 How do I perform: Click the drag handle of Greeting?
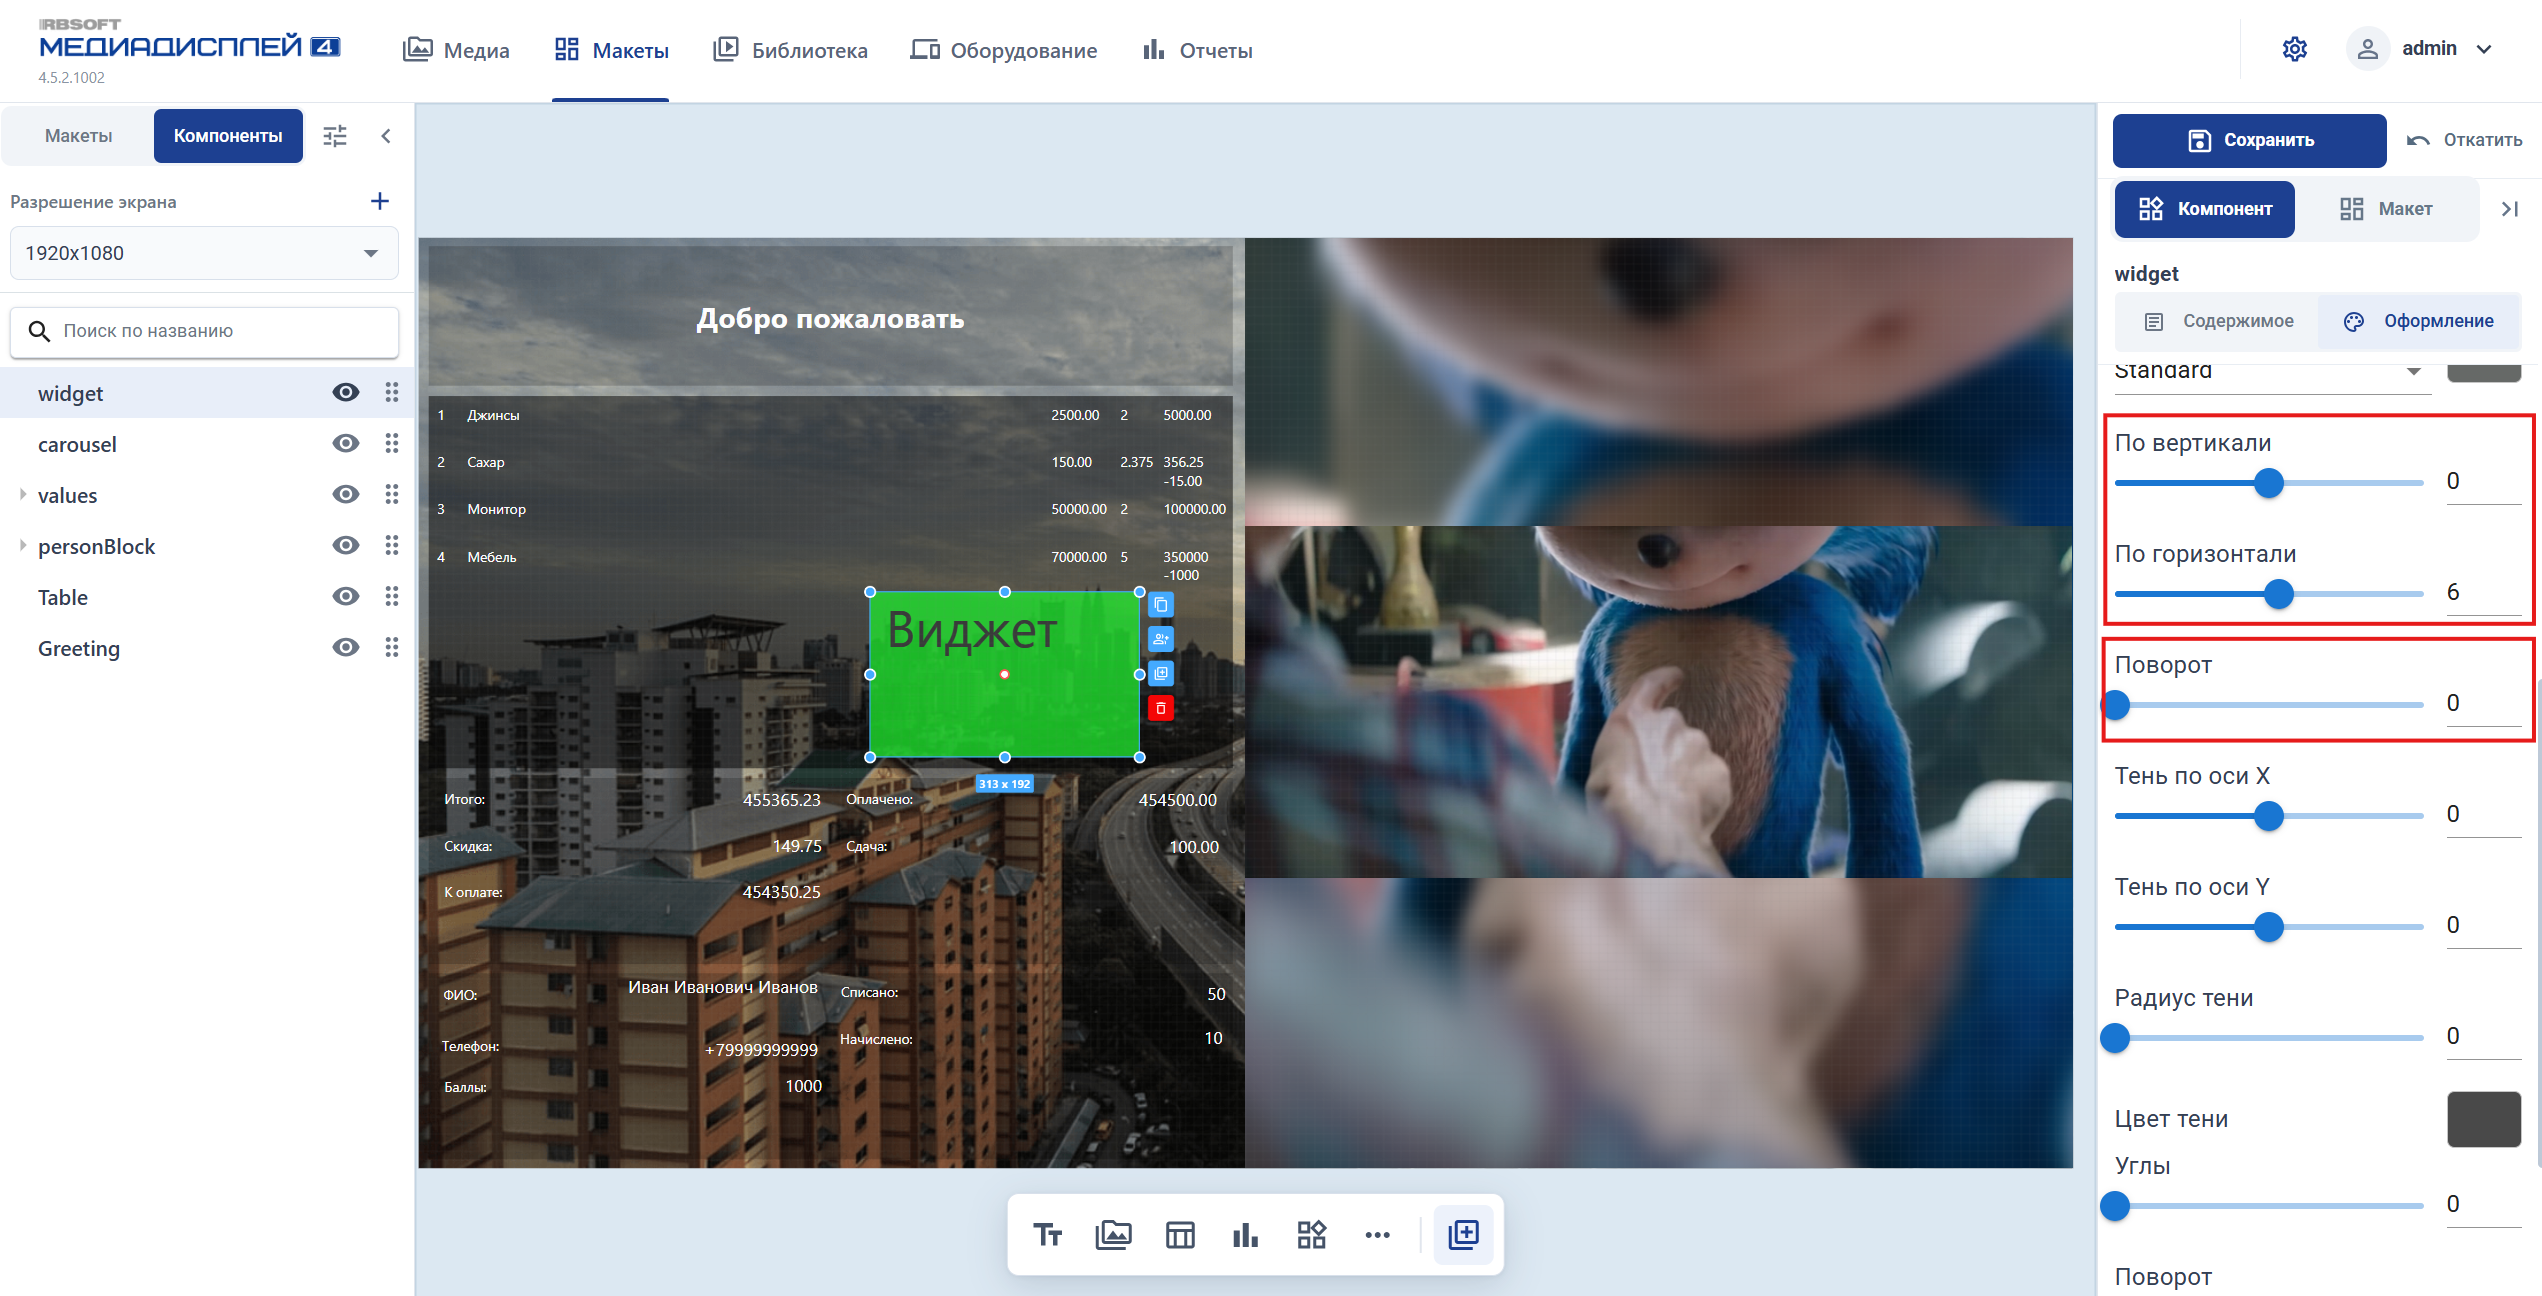392,647
